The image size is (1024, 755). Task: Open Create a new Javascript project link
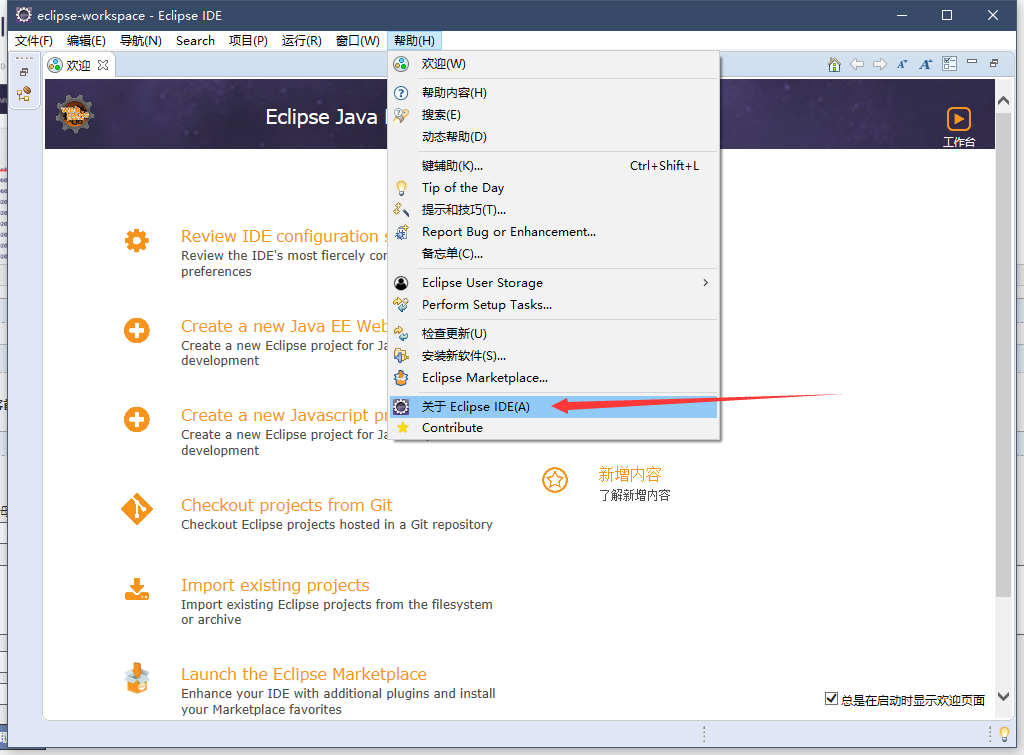point(284,415)
